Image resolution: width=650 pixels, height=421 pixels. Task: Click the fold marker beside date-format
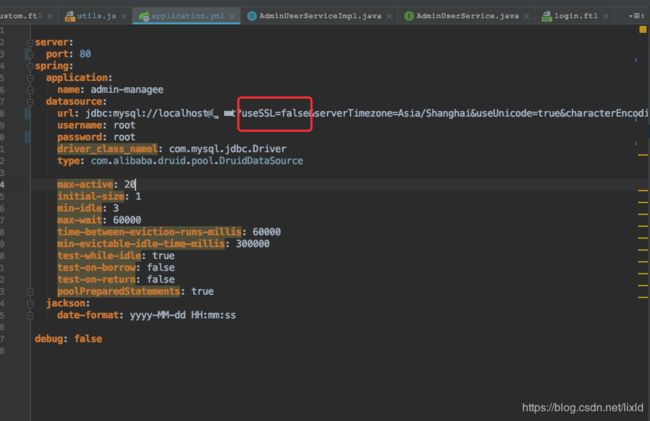click(x=30, y=316)
